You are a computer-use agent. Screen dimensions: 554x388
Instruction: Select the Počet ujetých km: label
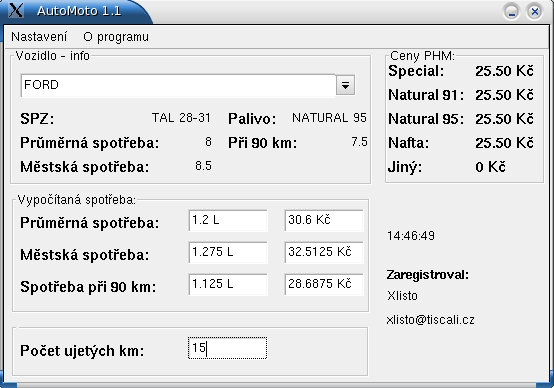click(82, 351)
